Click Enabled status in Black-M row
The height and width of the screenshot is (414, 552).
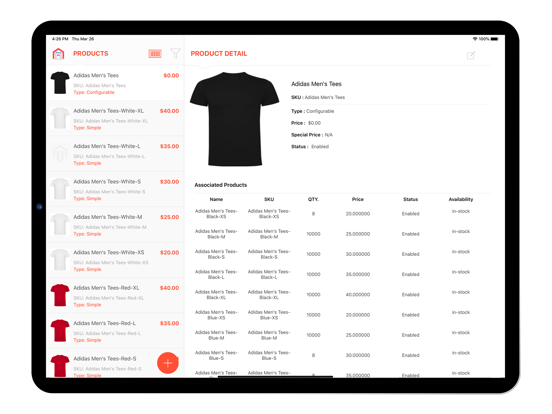point(410,234)
